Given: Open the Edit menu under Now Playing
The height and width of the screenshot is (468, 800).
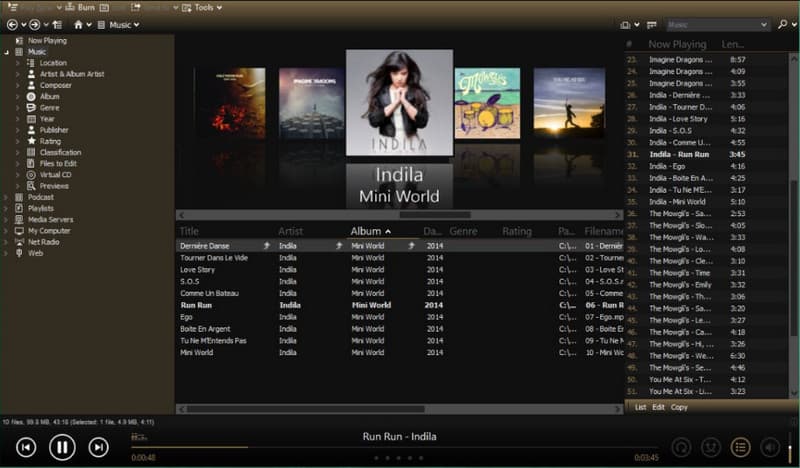Looking at the screenshot, I should (x=658, y=407).
